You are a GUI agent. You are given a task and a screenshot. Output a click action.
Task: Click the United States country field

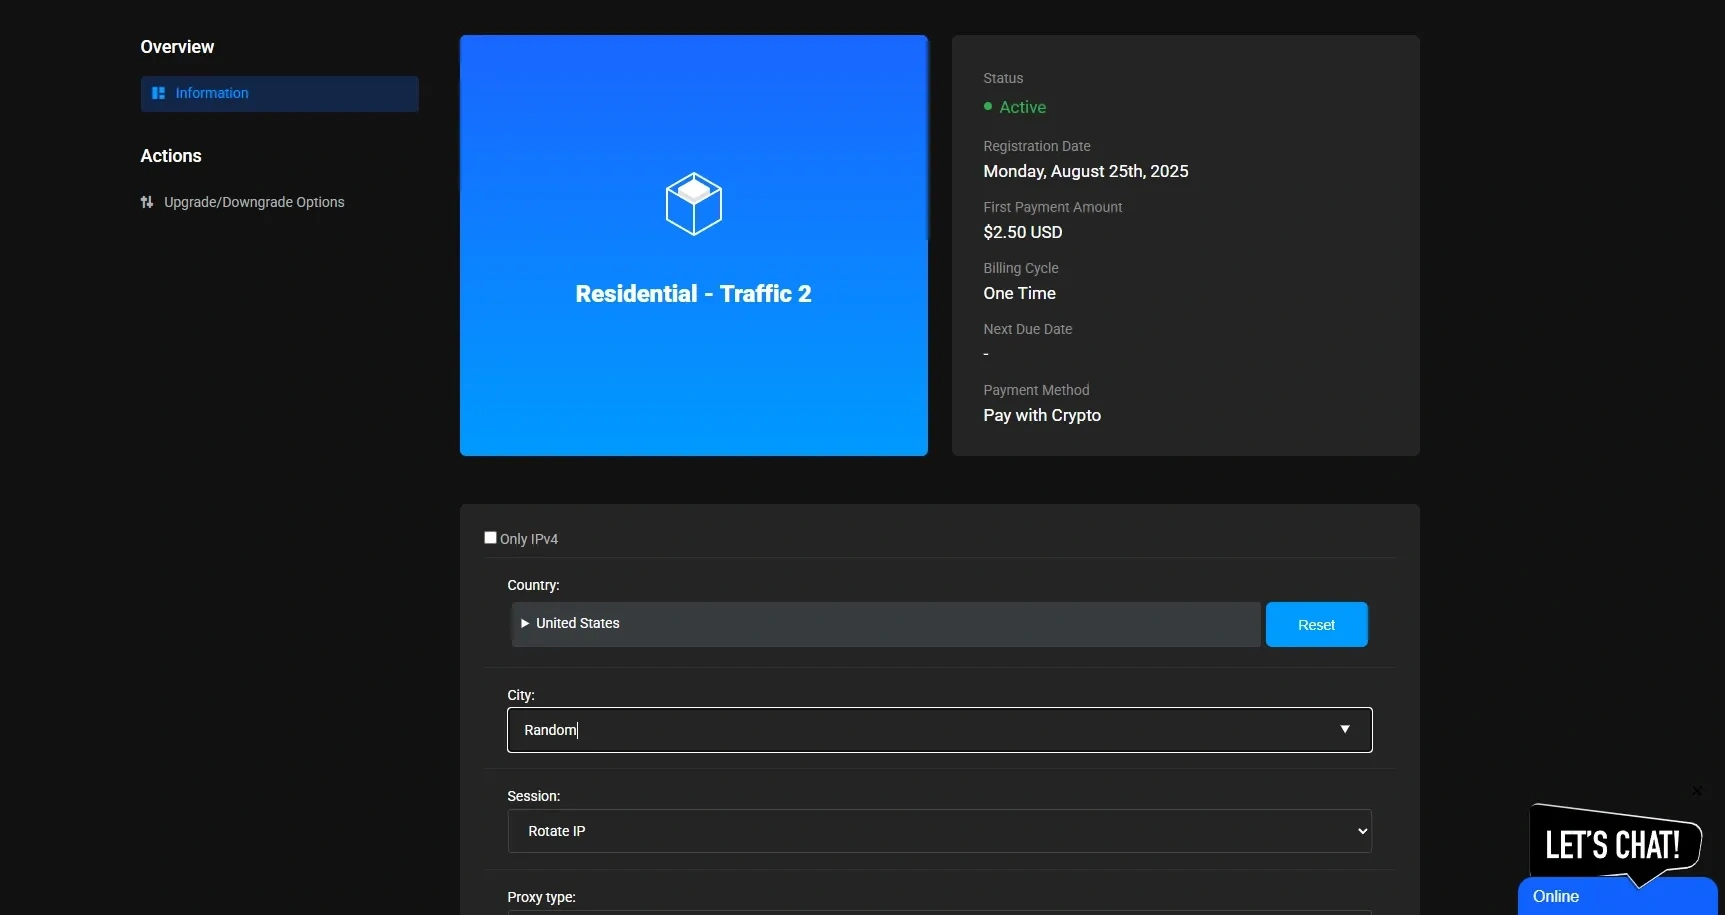click(x=885, y=624)
